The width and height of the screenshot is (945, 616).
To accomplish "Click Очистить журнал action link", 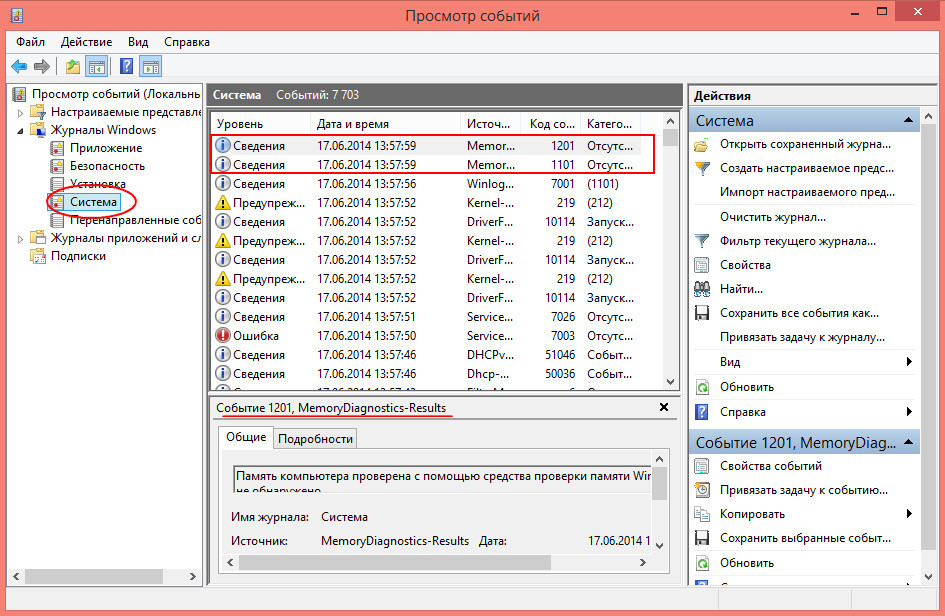I will [x=773, y=217].
